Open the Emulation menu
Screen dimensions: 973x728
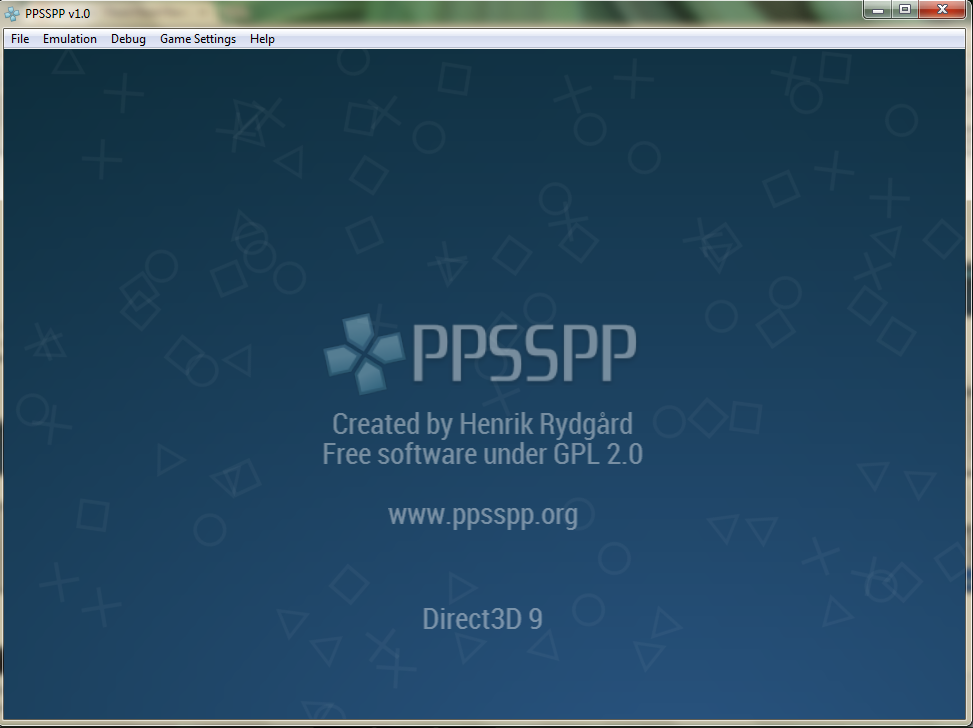[x=70, y=38]
